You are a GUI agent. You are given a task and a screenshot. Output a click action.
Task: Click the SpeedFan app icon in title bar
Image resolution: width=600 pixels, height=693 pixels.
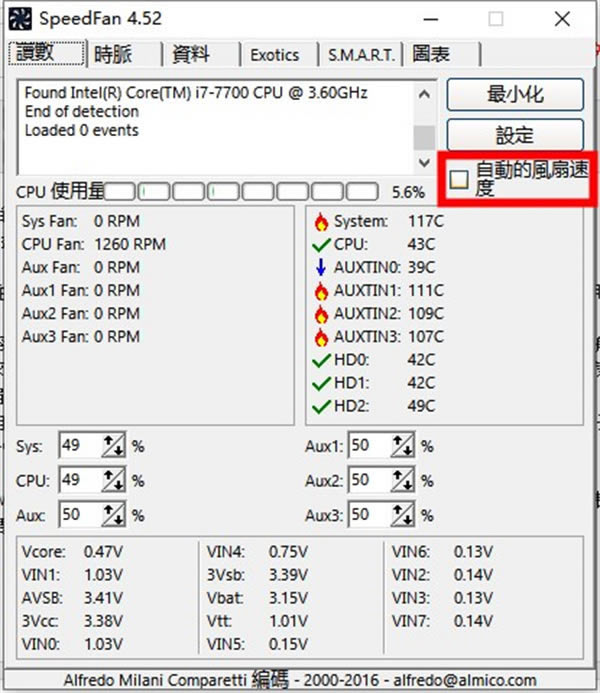(20, 19)
